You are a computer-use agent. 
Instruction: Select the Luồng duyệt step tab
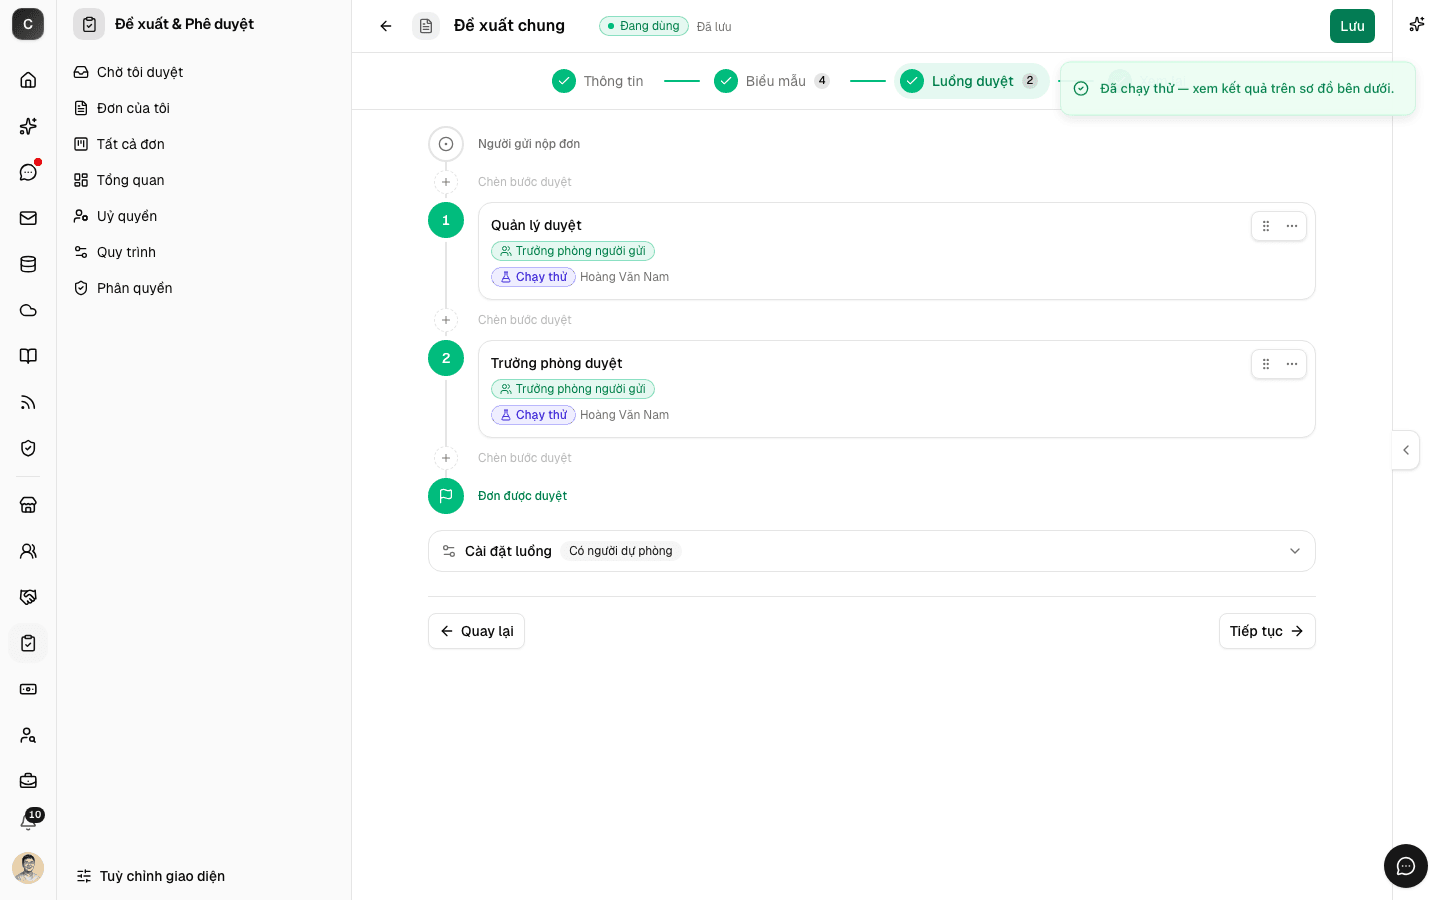coord(971,81)
